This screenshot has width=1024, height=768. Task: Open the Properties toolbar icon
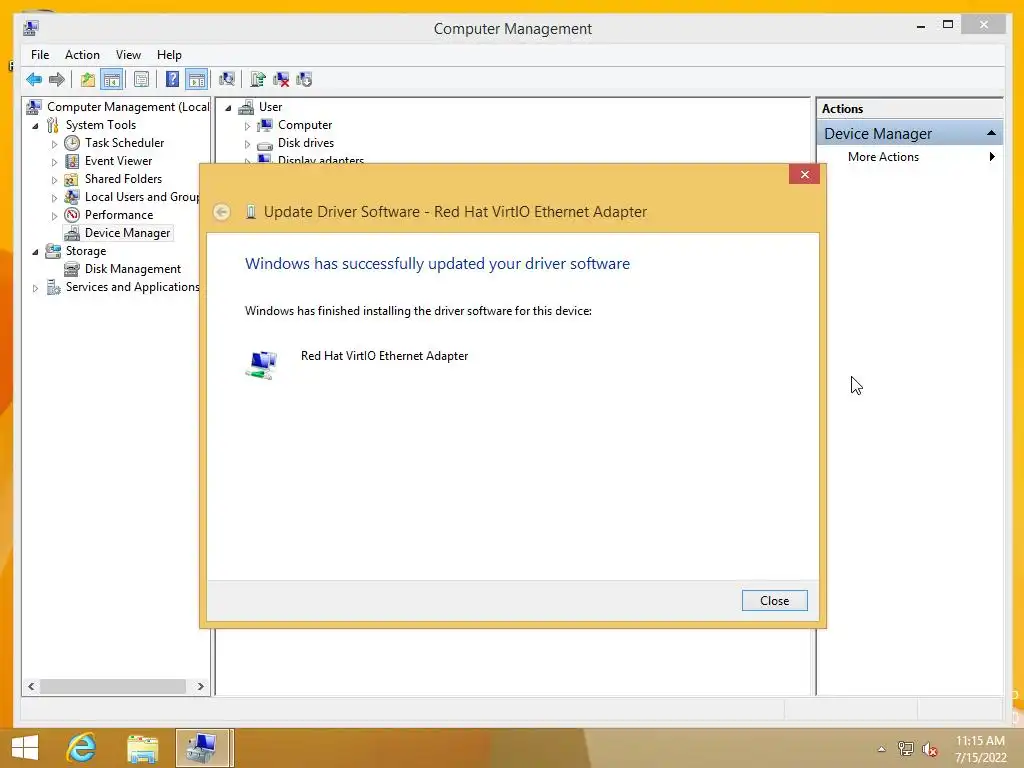pos(141,80)
